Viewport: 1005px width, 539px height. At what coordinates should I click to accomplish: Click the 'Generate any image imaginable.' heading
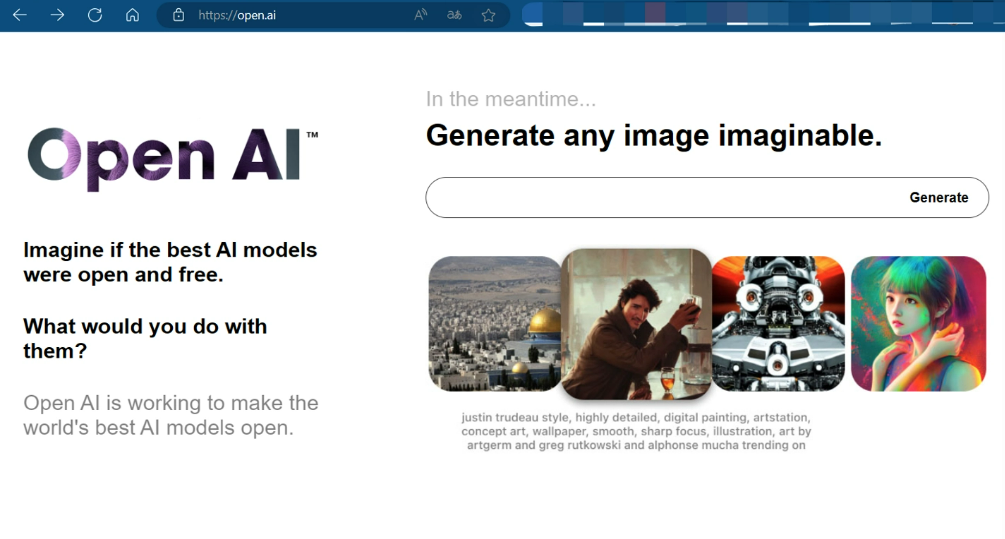pyautogui.click(x=654, y=136)
